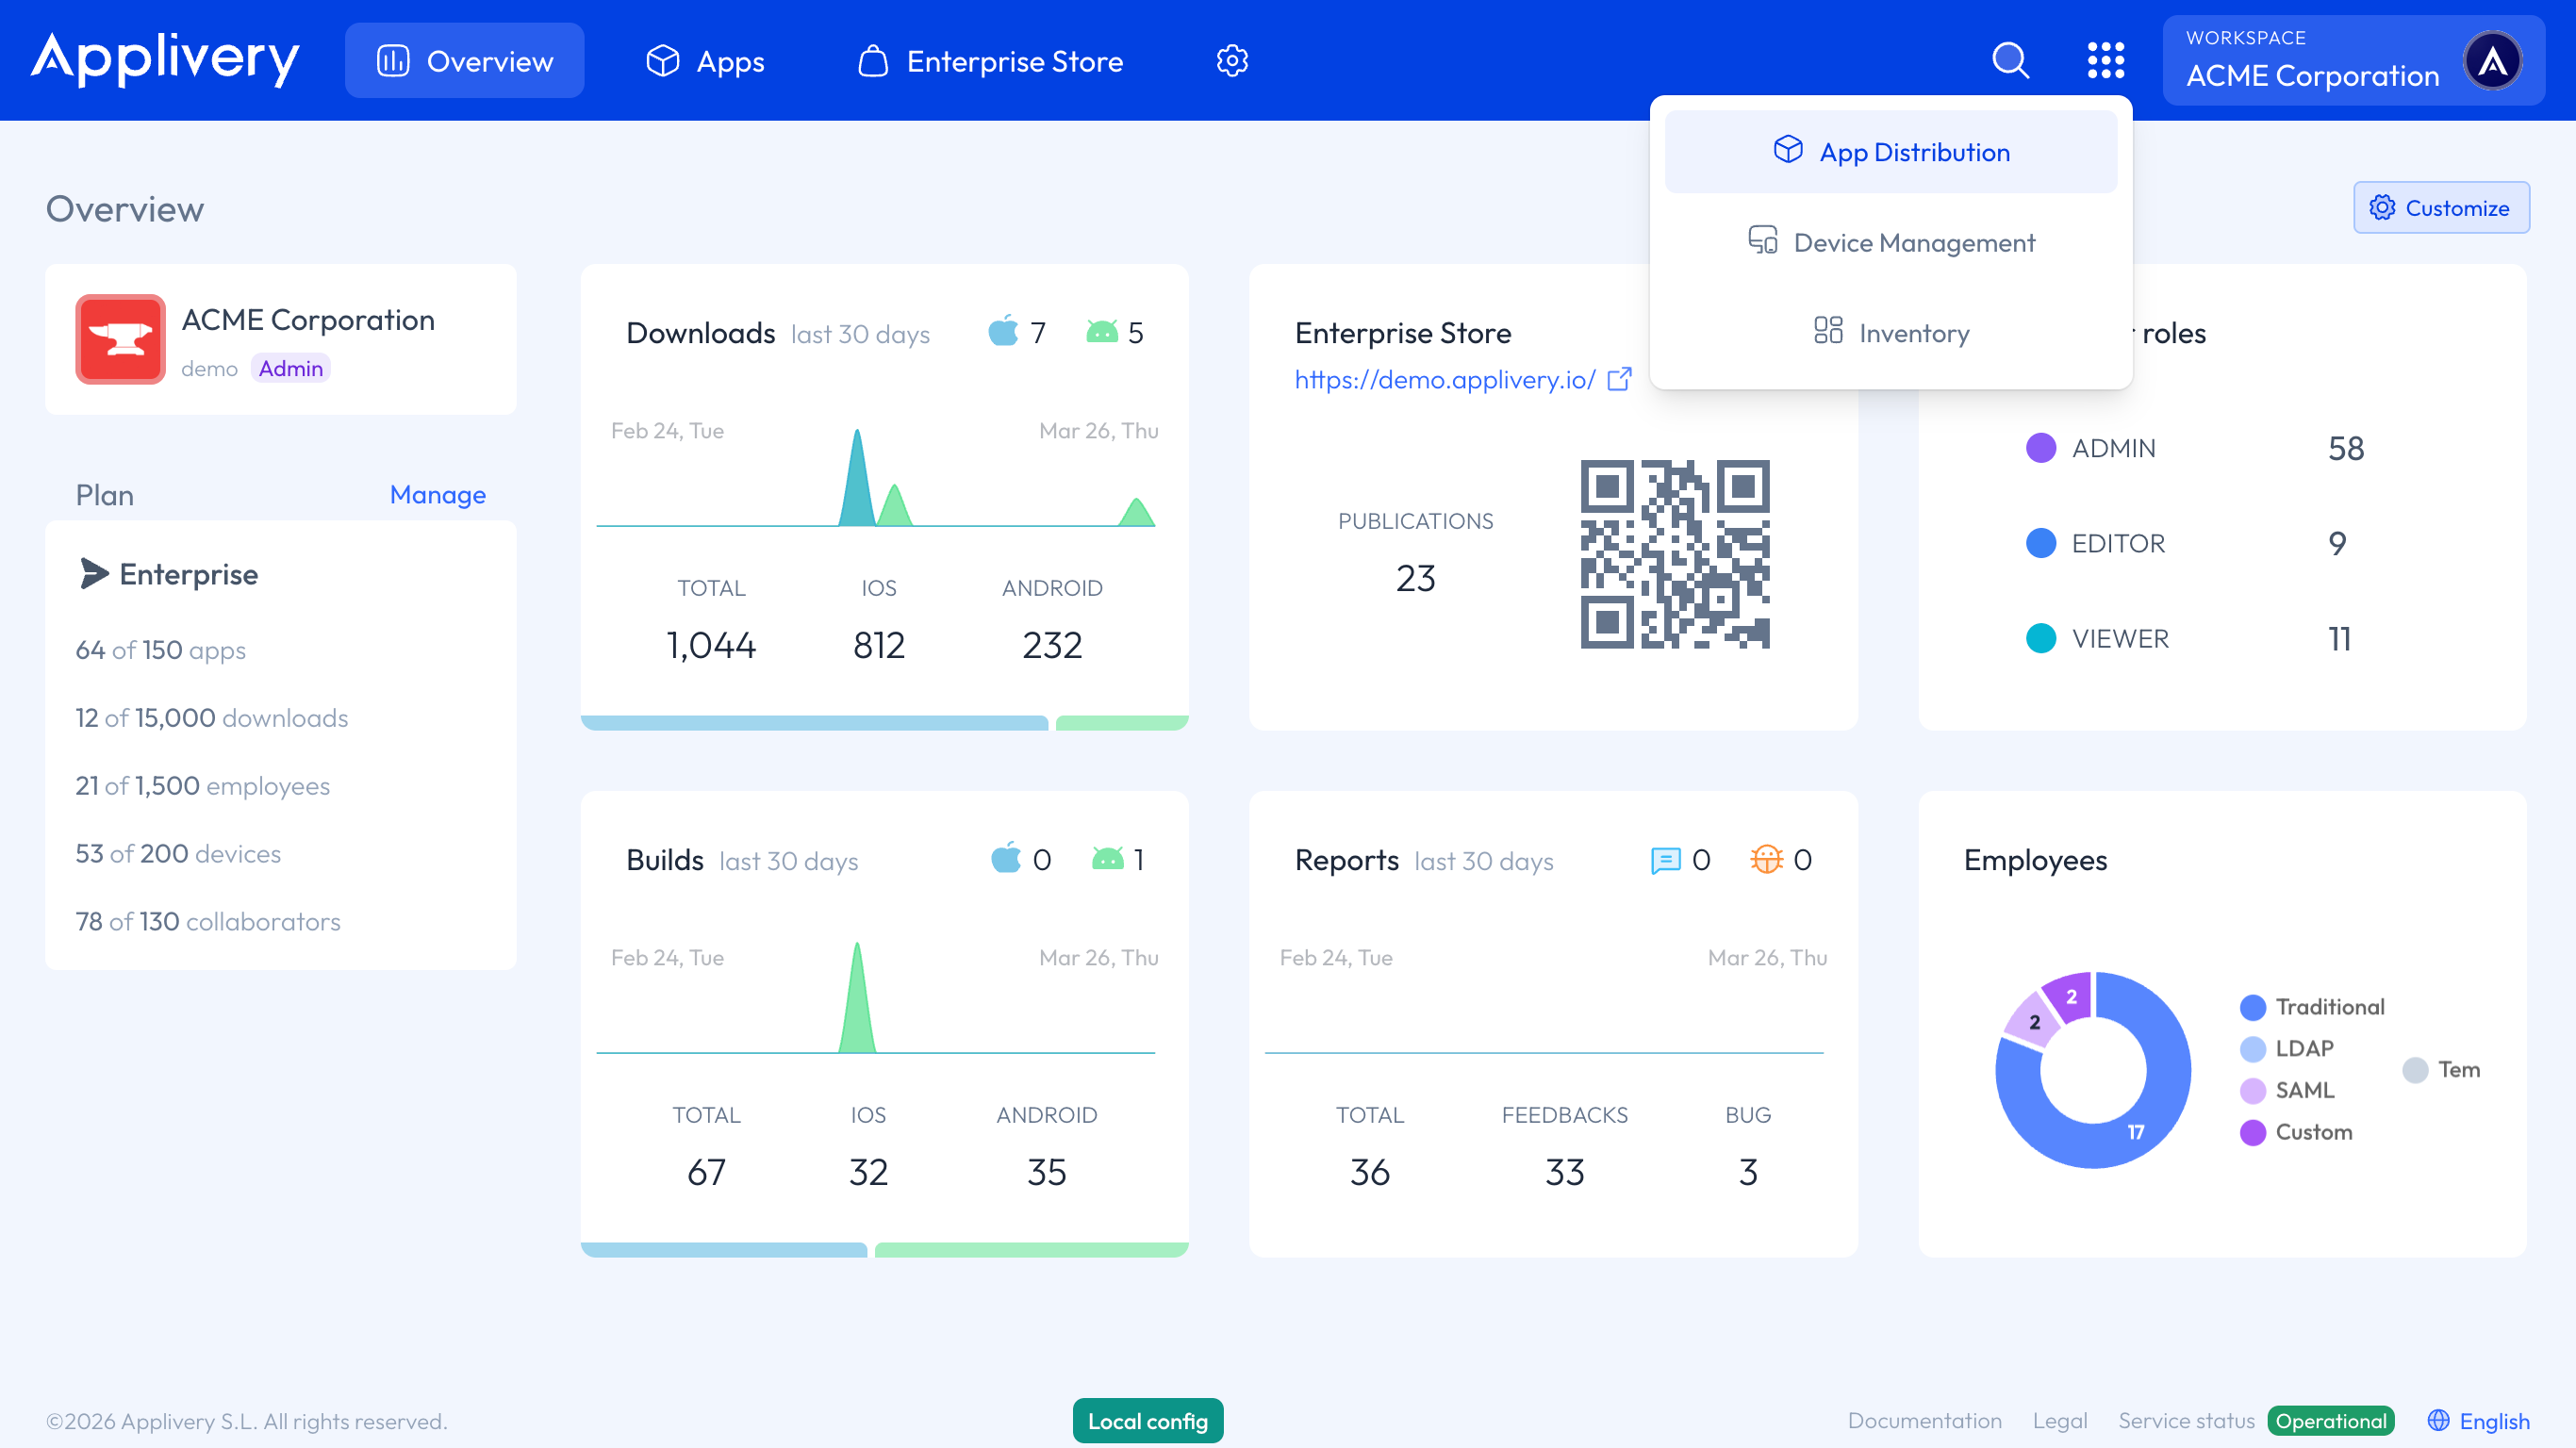Open the app launcher grid icon
The image size is (2576, 1448).
[x=2106, y=60]
